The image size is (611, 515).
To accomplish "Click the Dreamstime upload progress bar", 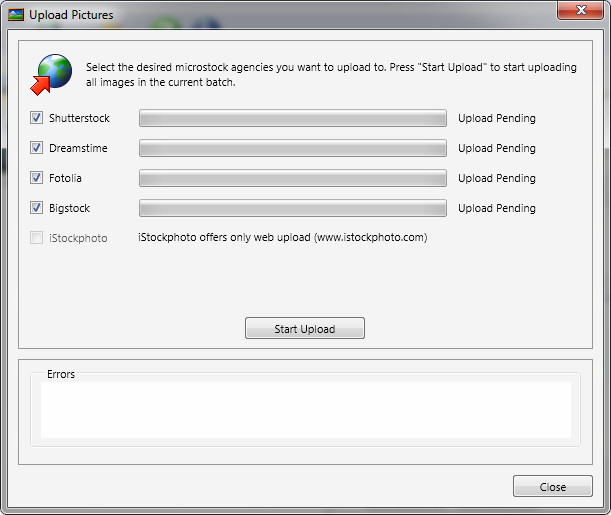I will pos(293,148).
